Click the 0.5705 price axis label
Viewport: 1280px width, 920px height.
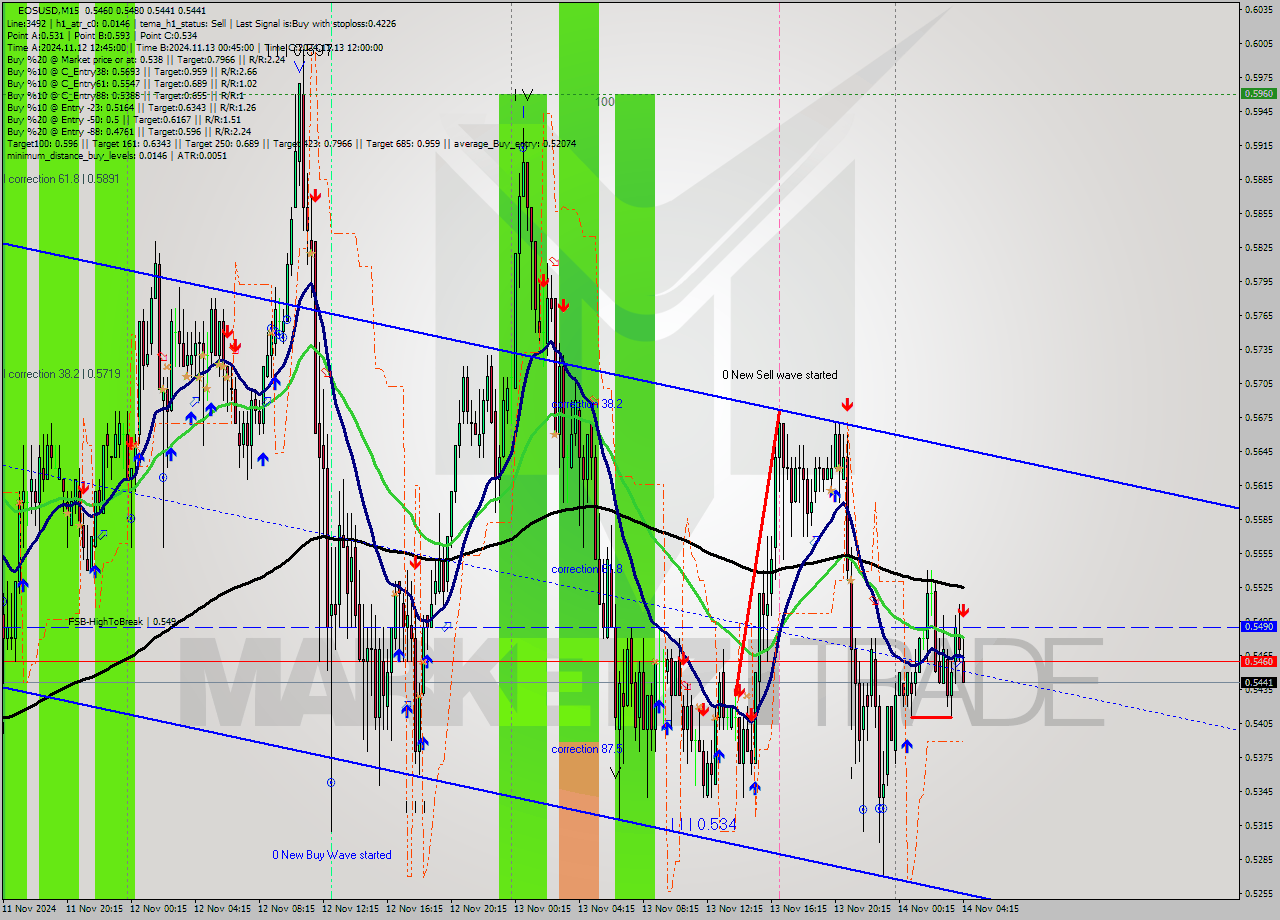coord(1258,383)
